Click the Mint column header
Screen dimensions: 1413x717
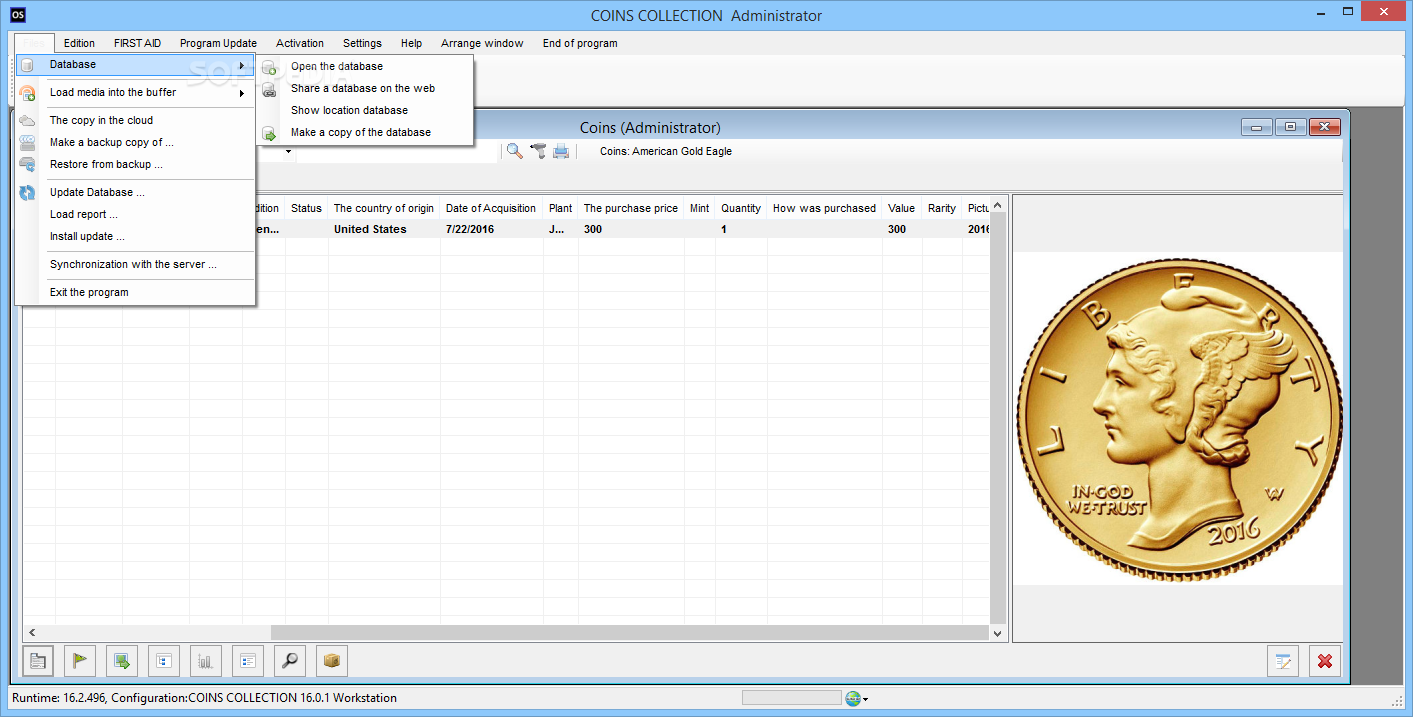[x=700, y=208]
